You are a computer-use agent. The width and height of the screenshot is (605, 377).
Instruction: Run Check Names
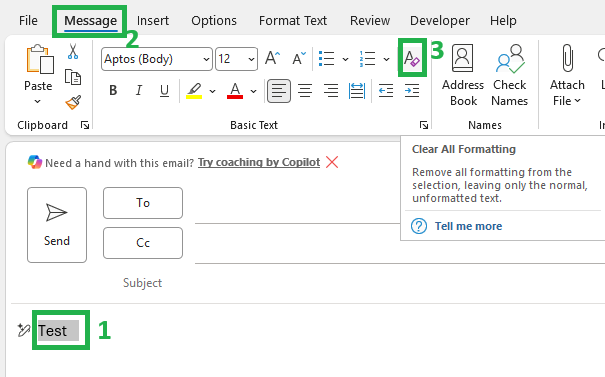tap(509, 75)
